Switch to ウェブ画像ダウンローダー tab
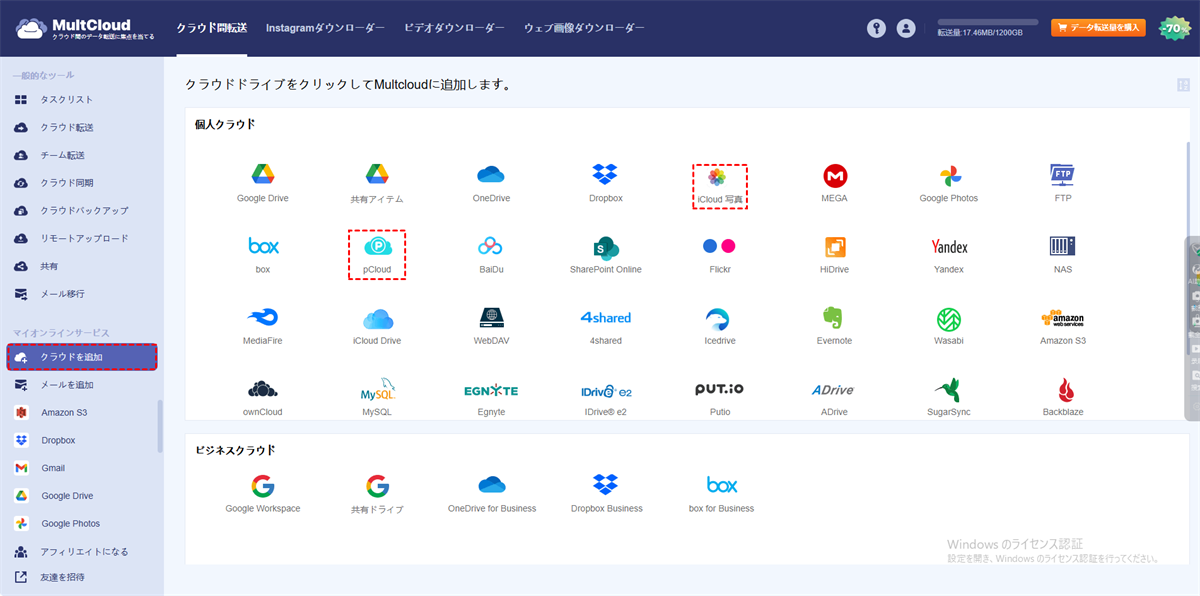Screen dimensions: 1200x596 pyautogui.click(x=584, y=28)
